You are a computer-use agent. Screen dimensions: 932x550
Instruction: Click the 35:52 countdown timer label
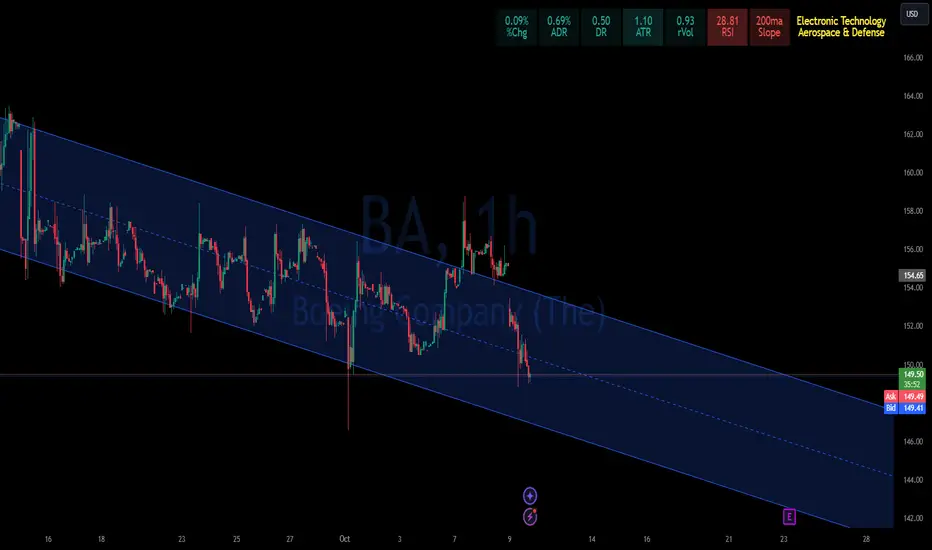[x=913, y=385]
